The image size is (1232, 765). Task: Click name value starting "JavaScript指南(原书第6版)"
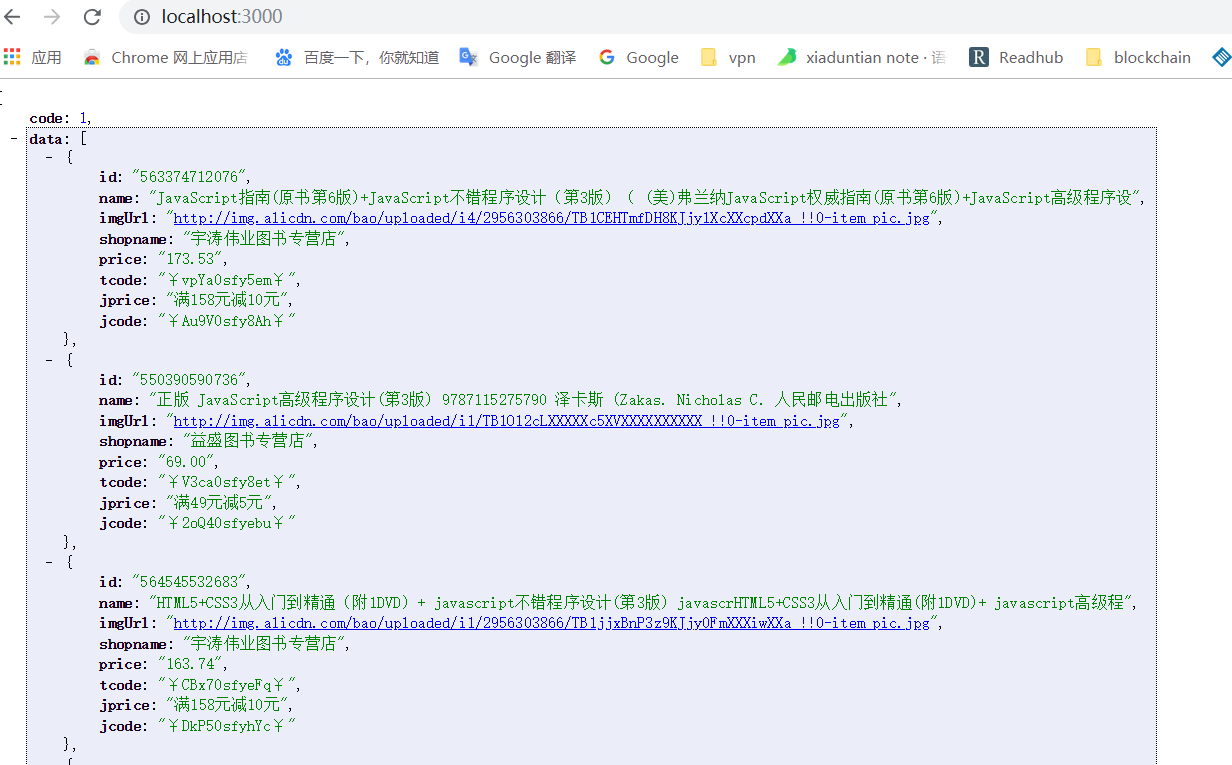(646, 198)
